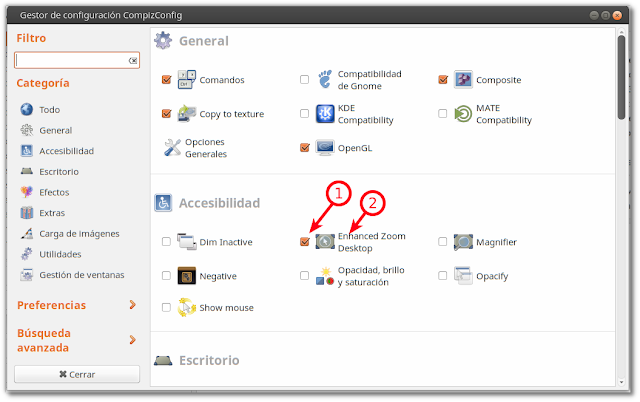This screenshot has width=640, height=402.
Task: Clear the Filtro search field icon
Action: click(133, 60)
